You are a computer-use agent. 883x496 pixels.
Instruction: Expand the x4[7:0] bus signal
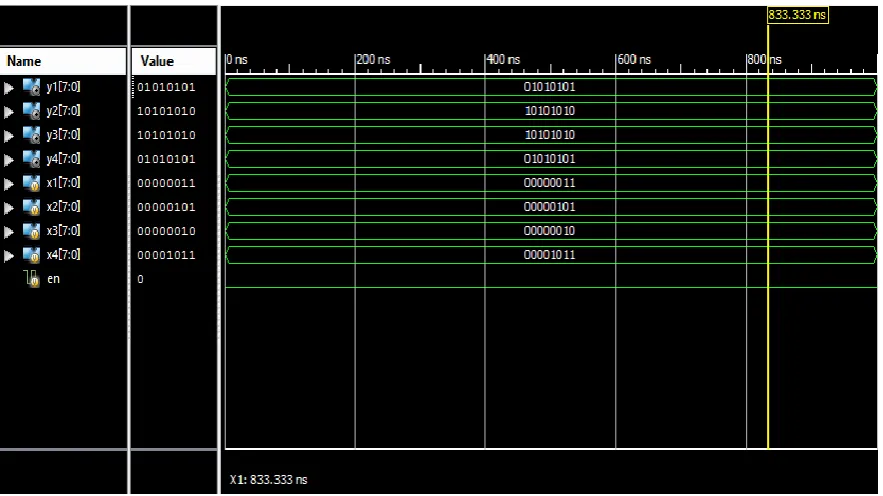(x=8, y=256)
